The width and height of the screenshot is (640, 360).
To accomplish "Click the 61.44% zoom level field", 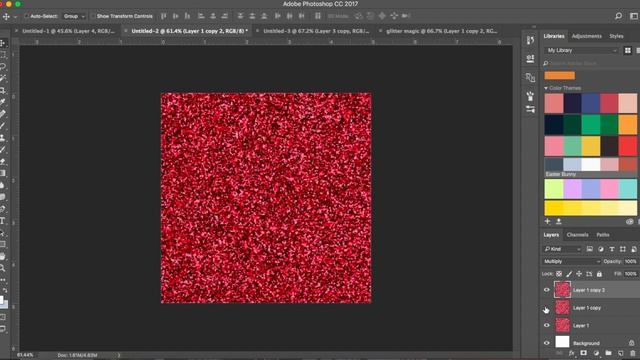I will pyautogui.click(x=25, y=355).
